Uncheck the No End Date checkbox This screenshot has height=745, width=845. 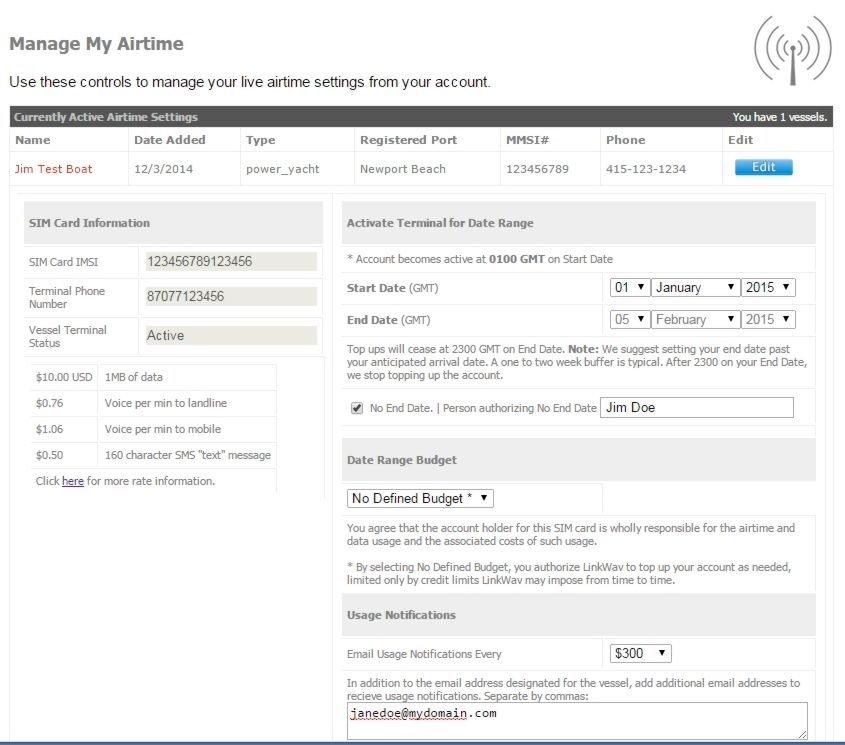click(357, 408)
